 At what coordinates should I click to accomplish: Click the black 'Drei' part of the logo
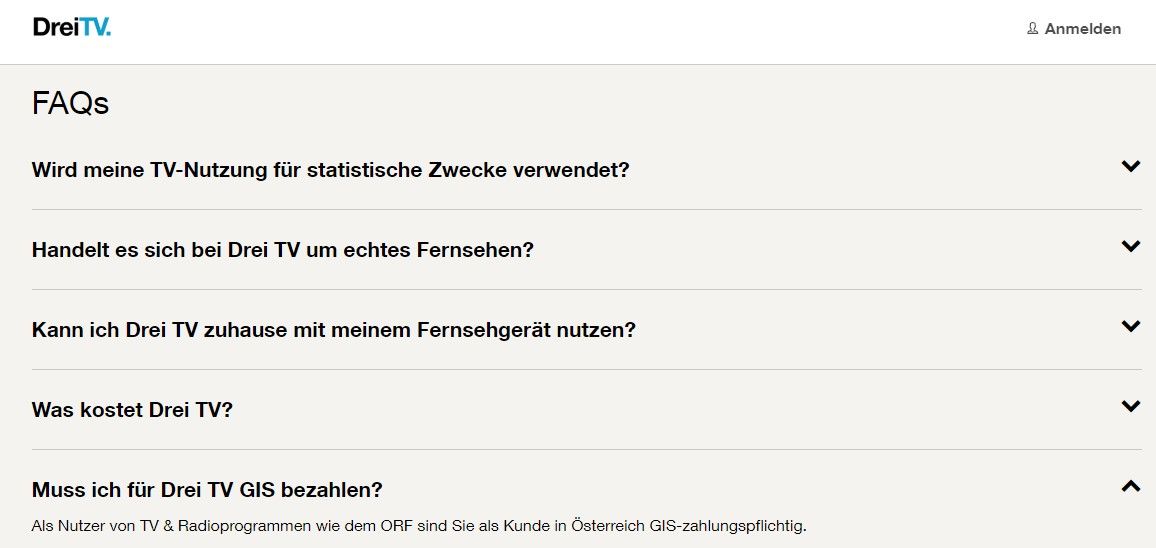(50, 28)
